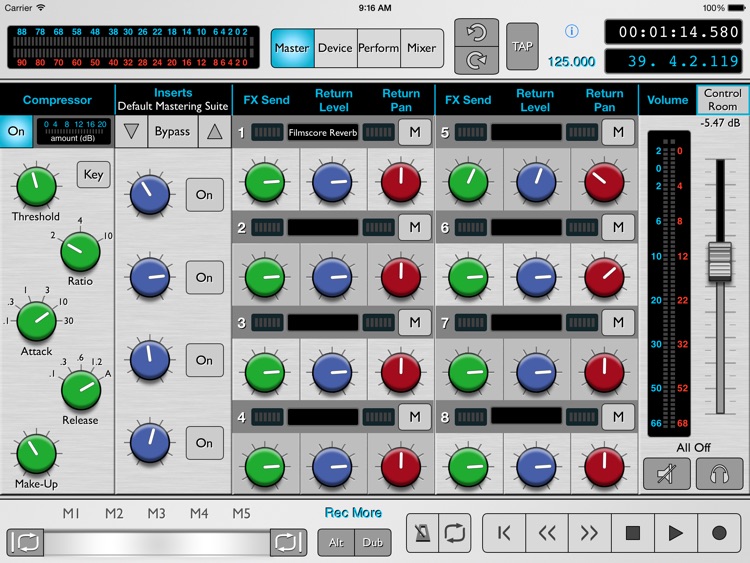Click the up triangle beside Bypass
This screenshot has height=563, width=750.
tap(213, 132)
